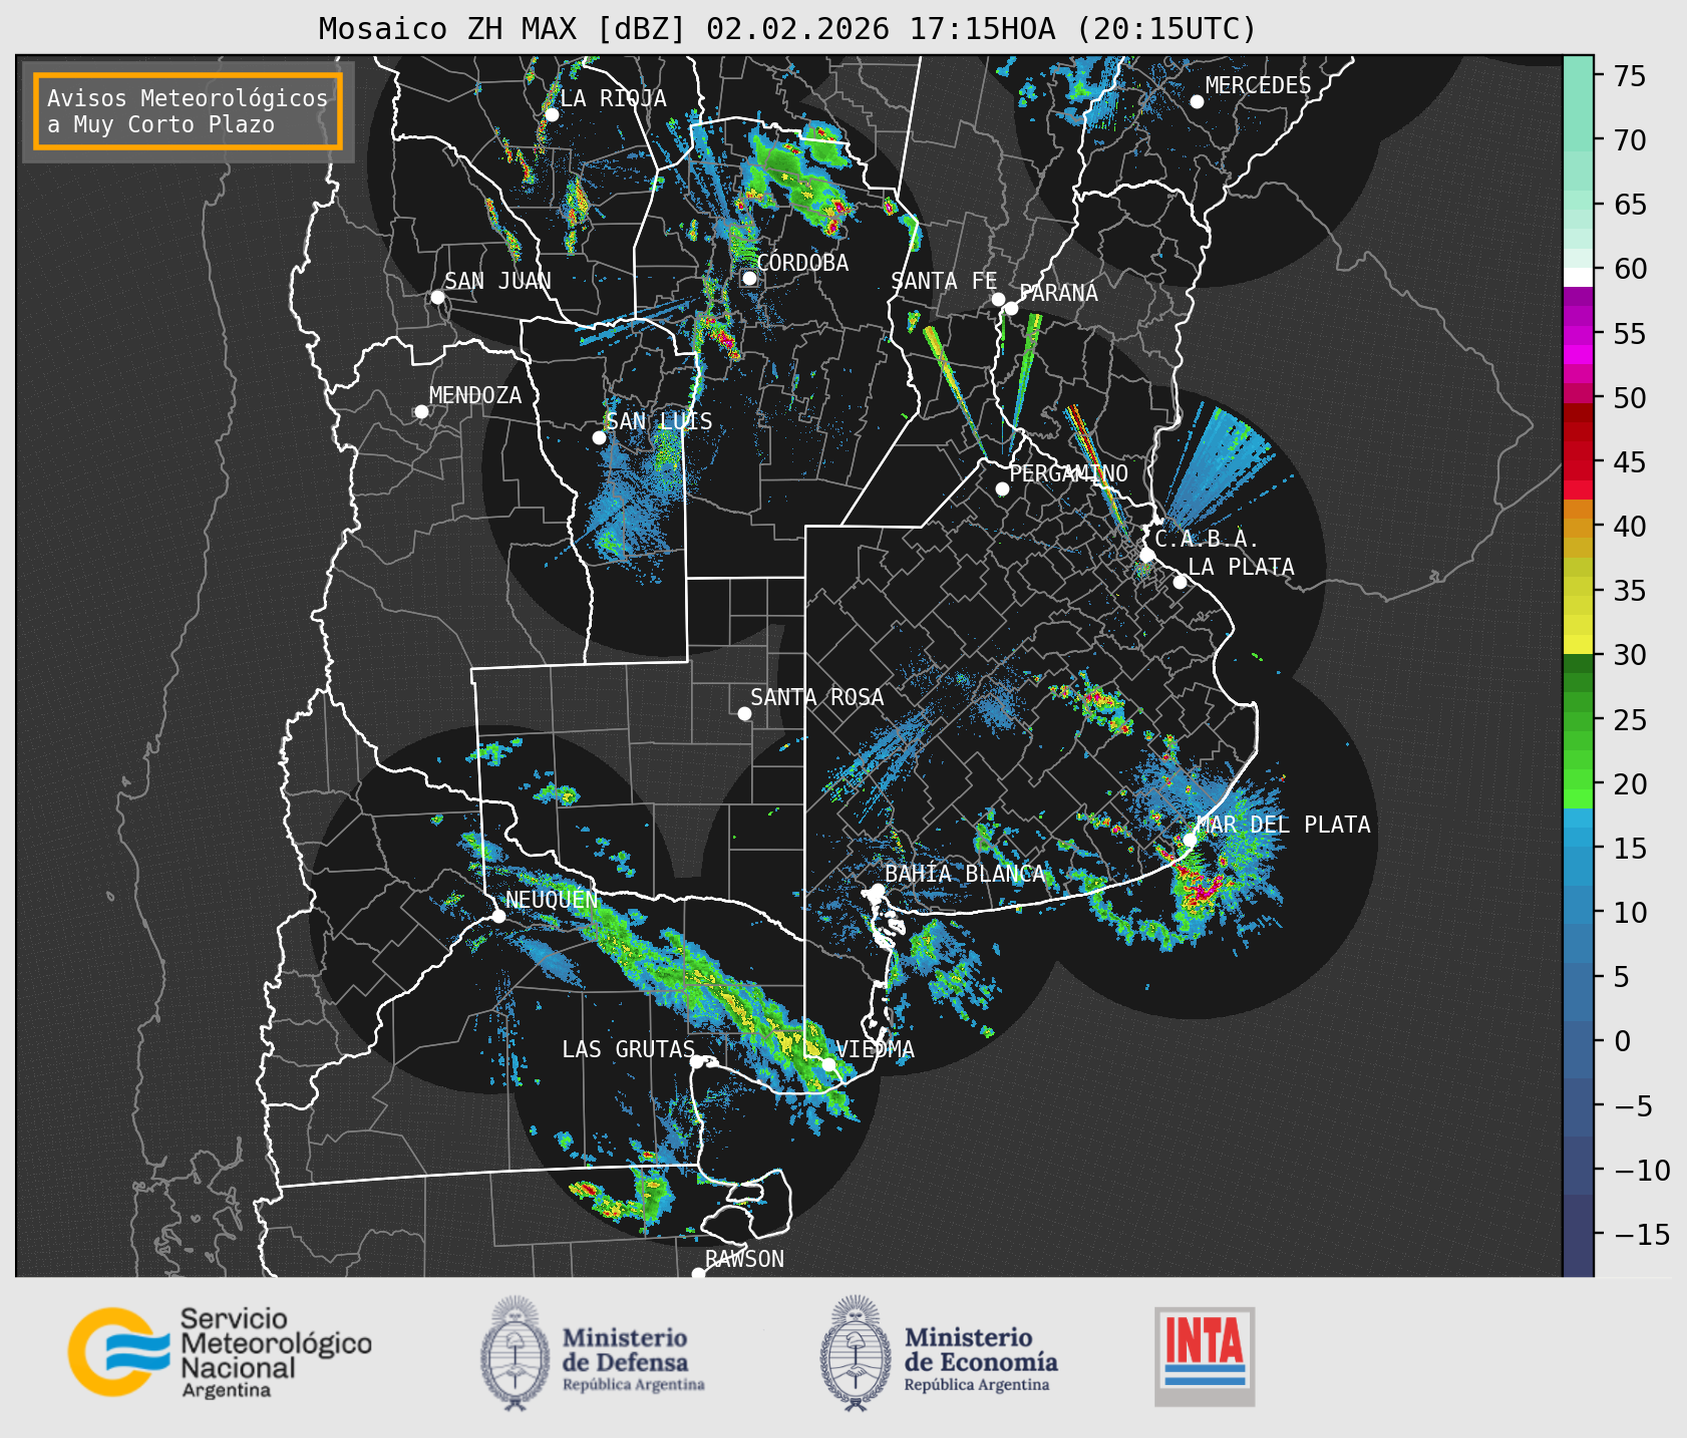Select the Córdoba city marker dot
The width and height of the screenshot is (1687, 1438).
coord(749,278)
